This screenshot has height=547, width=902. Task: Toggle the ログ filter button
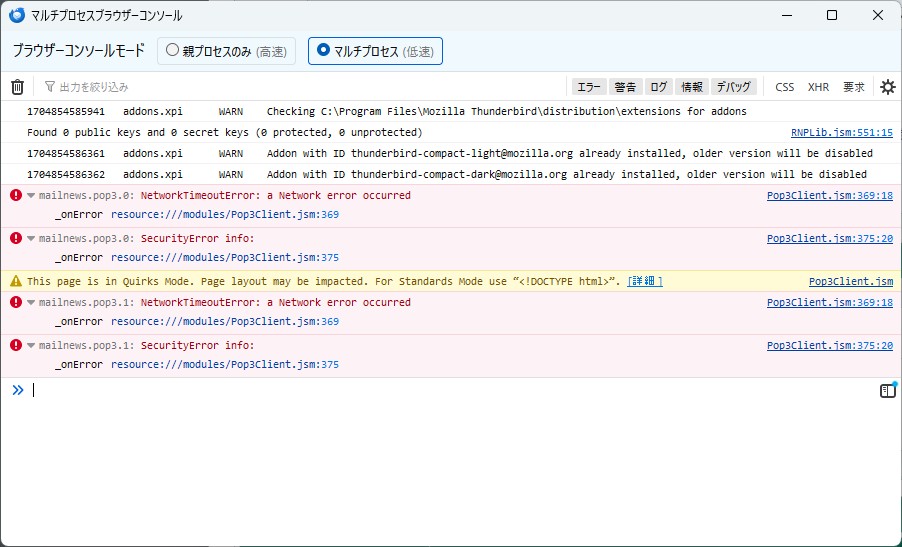click(x=657, y=87)
